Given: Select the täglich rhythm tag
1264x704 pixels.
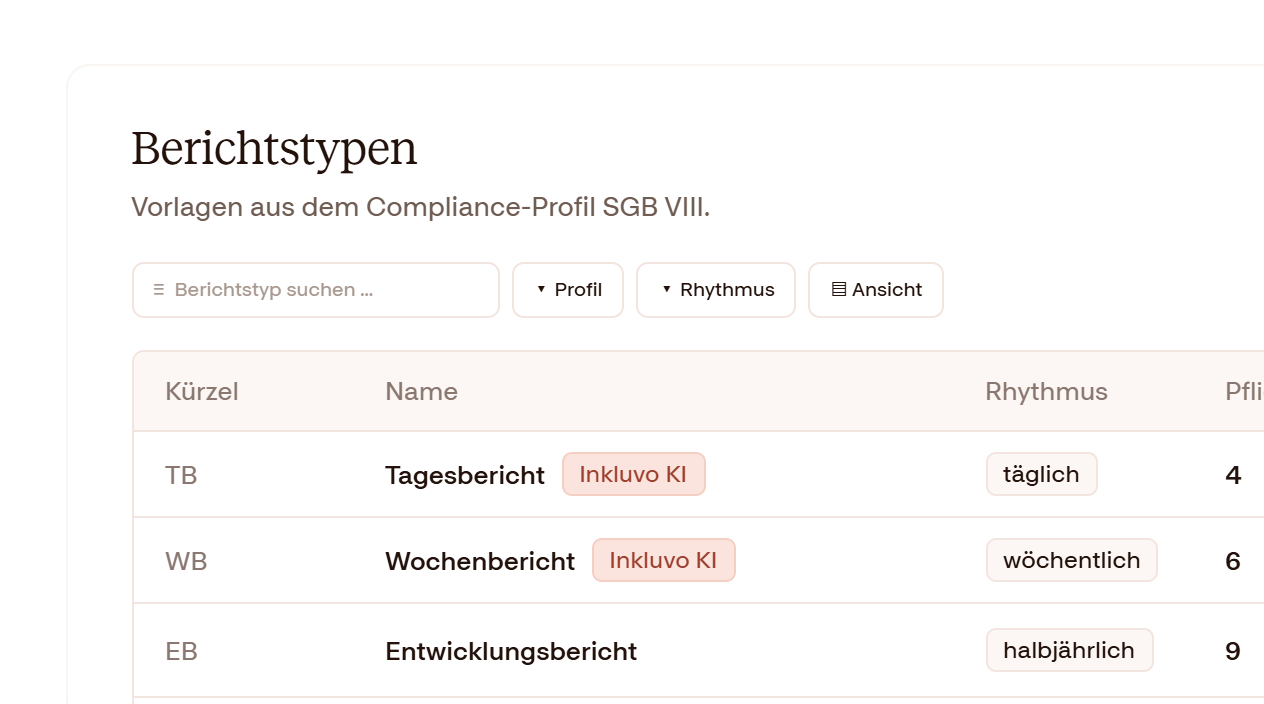Looking at the screenshot, I should [x=1042, y=474].
